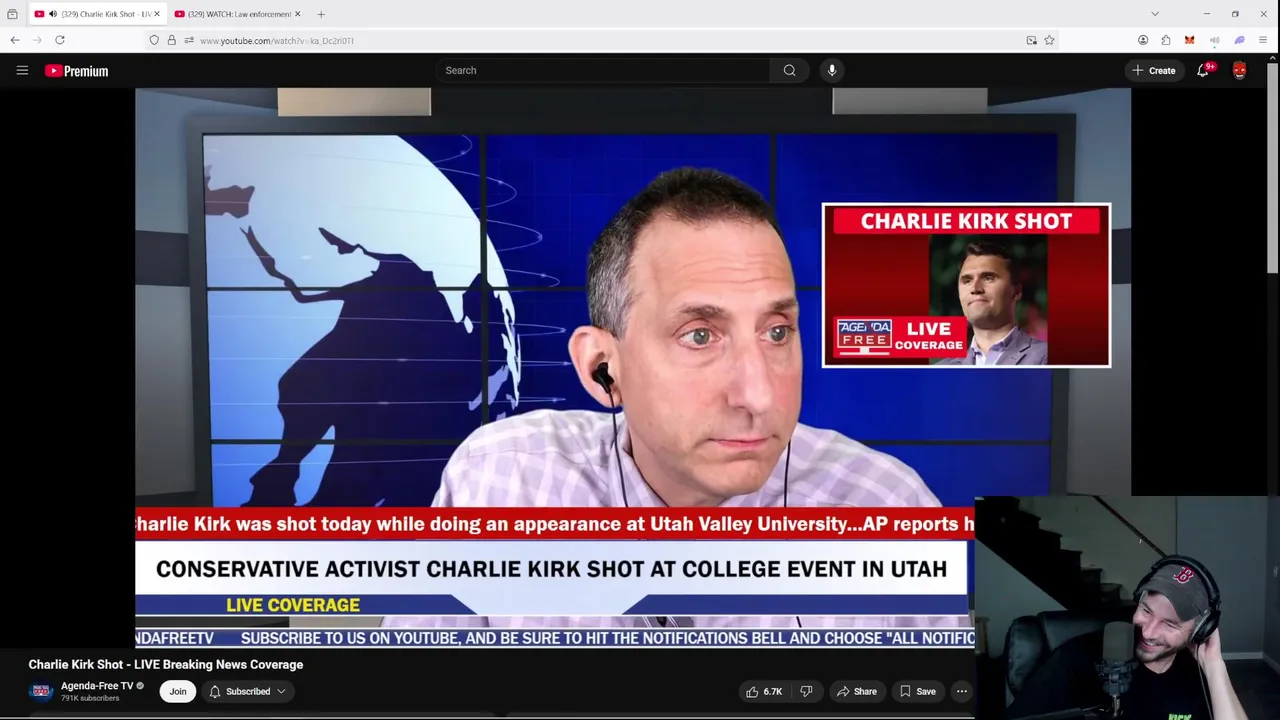1280x720 pixels.
Task: Go to YouTube Premium home logo
Action: tap(76, 71)
